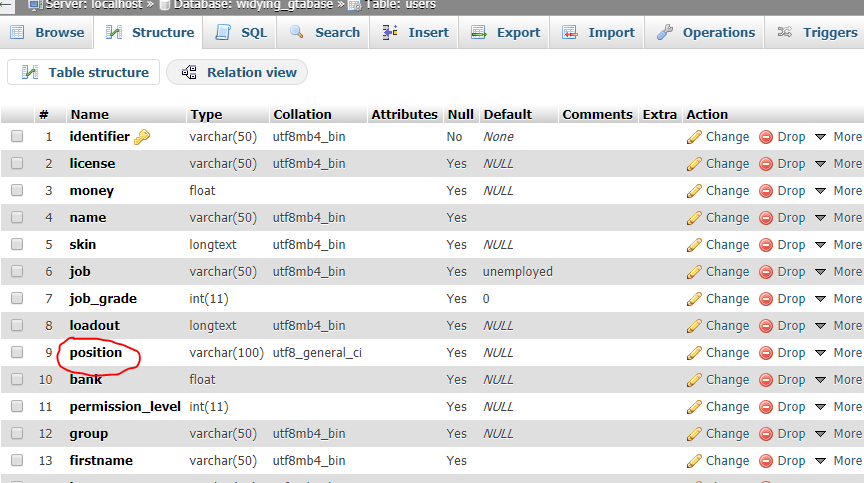864x483 pixels.
Task: Switch to the SQL tab
Action: 241,32
